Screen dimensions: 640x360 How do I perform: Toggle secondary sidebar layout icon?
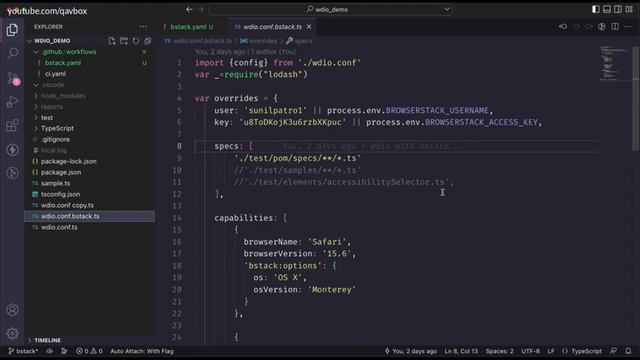coord(618,9)
